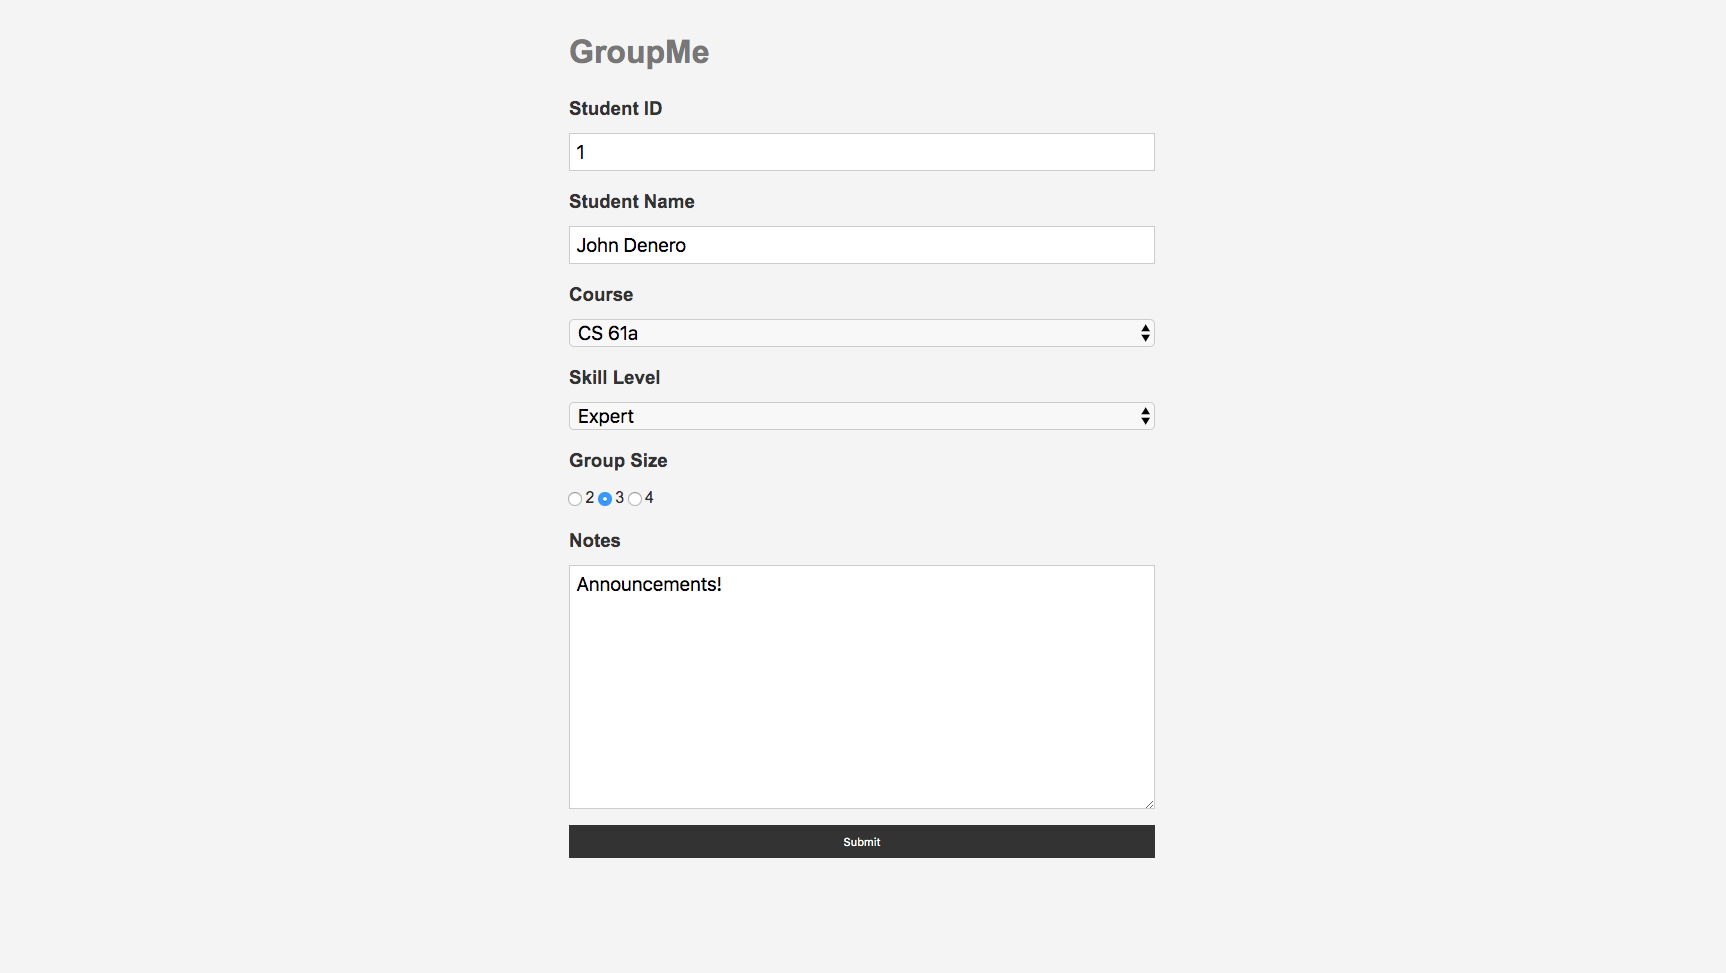1726x973 pixels.
Task: Click inside the Notes text area
Action: [x=861, y=687]
